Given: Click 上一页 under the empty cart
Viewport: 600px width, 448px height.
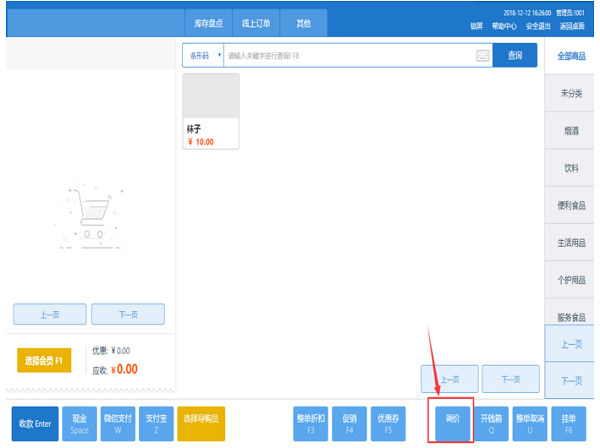Looking at the screenshot, I should tap(50, 314).
